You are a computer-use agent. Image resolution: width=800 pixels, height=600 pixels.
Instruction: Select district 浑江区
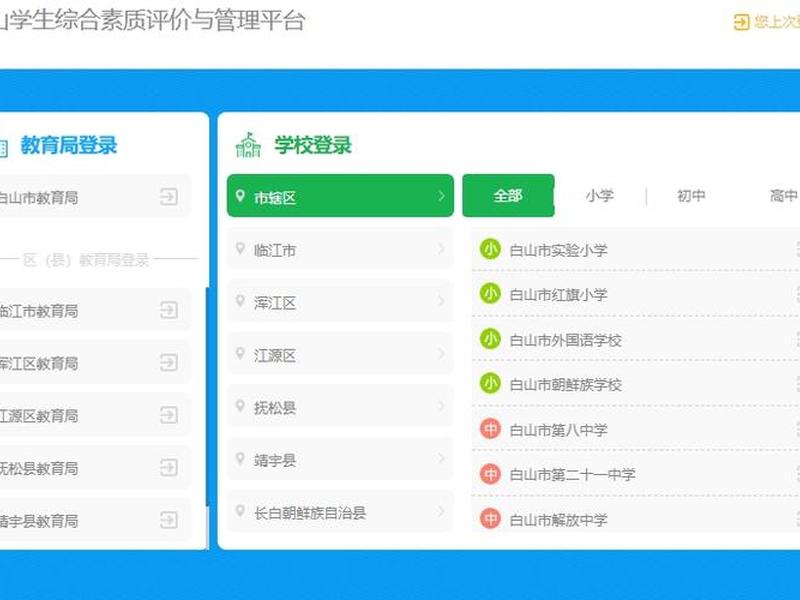pos(340,301)
